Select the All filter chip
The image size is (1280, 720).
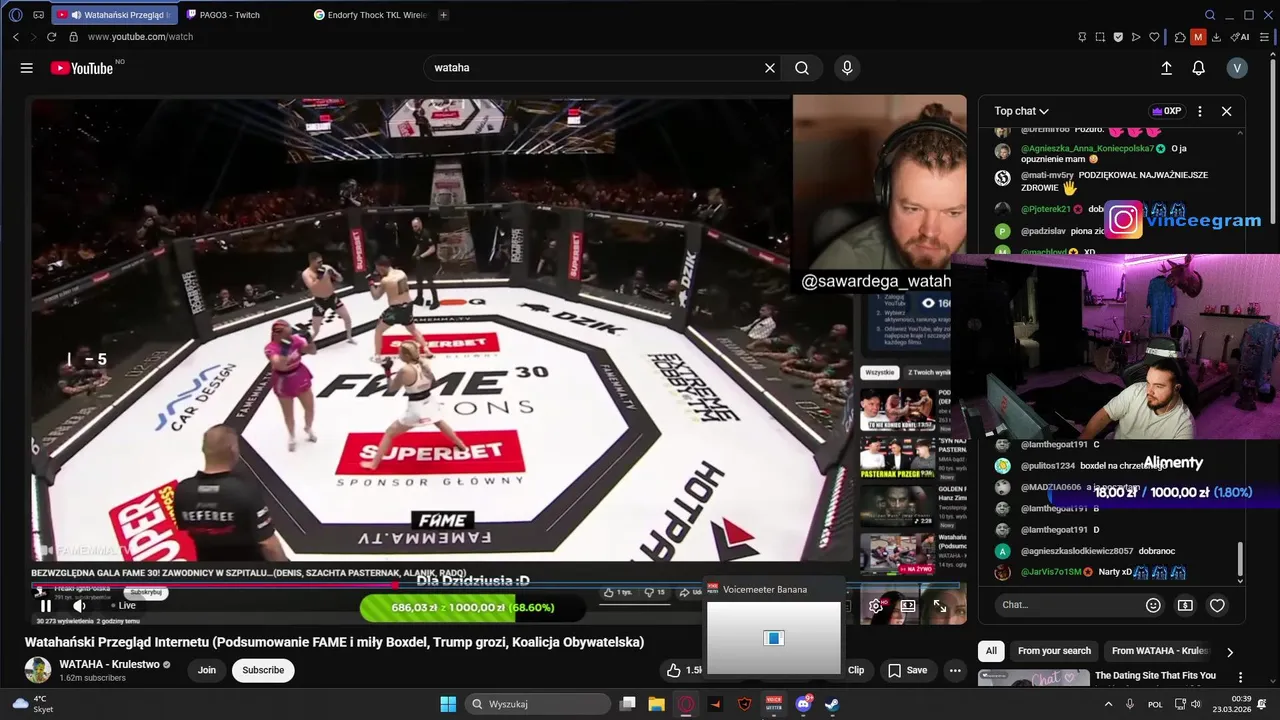(x=991, y=651)
